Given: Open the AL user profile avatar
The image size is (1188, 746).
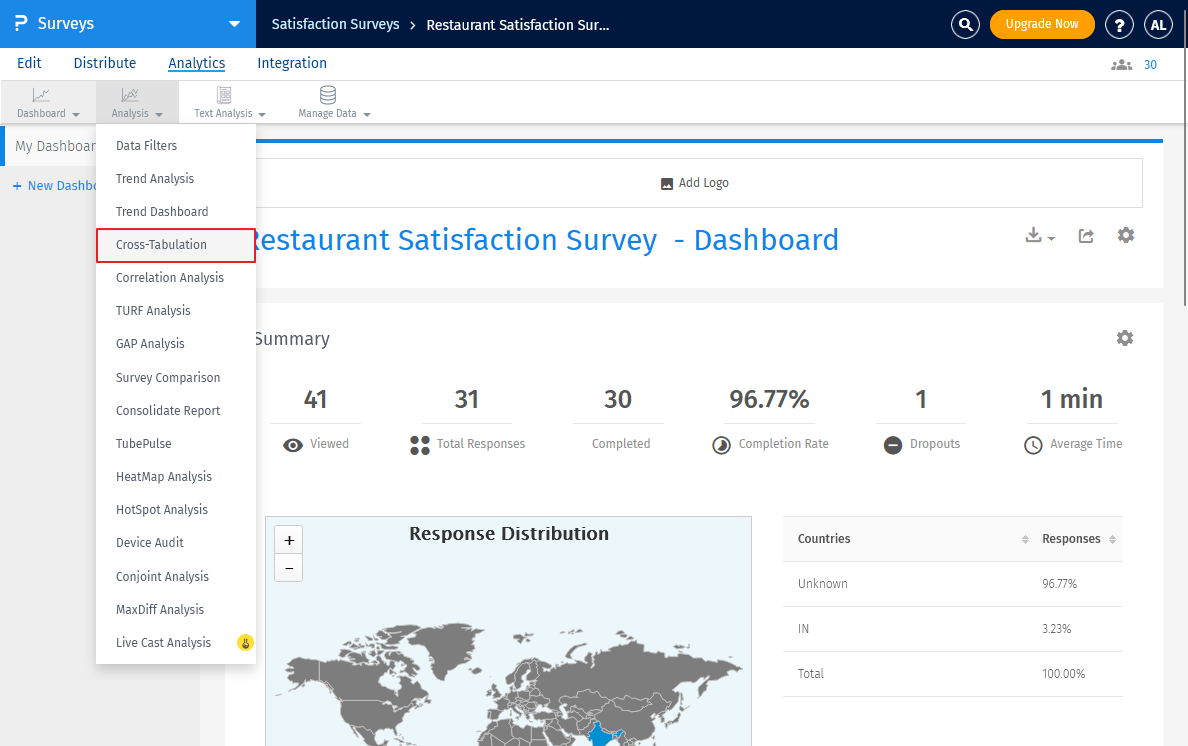Looking at the screenshot, I should click(x=1158, y=25).
